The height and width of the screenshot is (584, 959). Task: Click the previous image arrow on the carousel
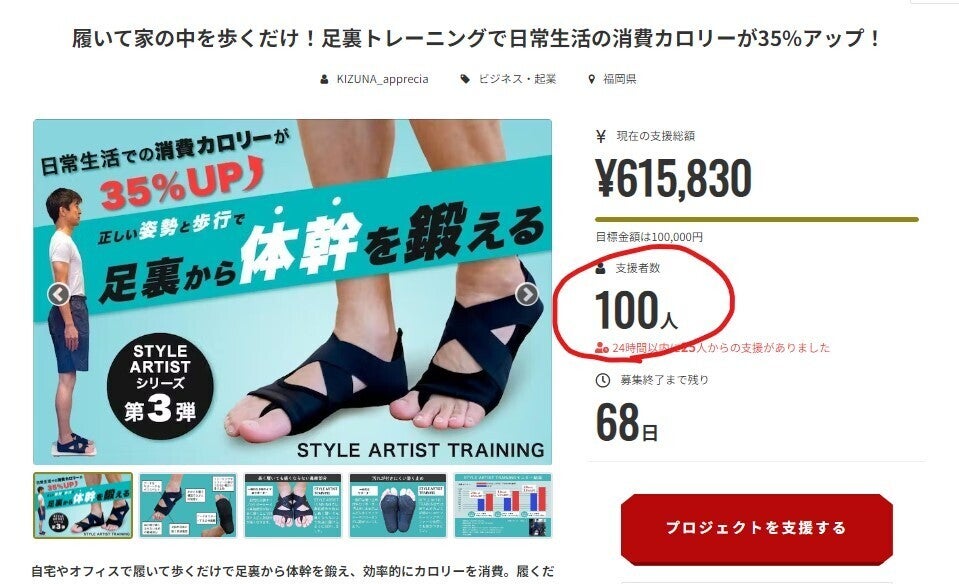tap(58, 295)
